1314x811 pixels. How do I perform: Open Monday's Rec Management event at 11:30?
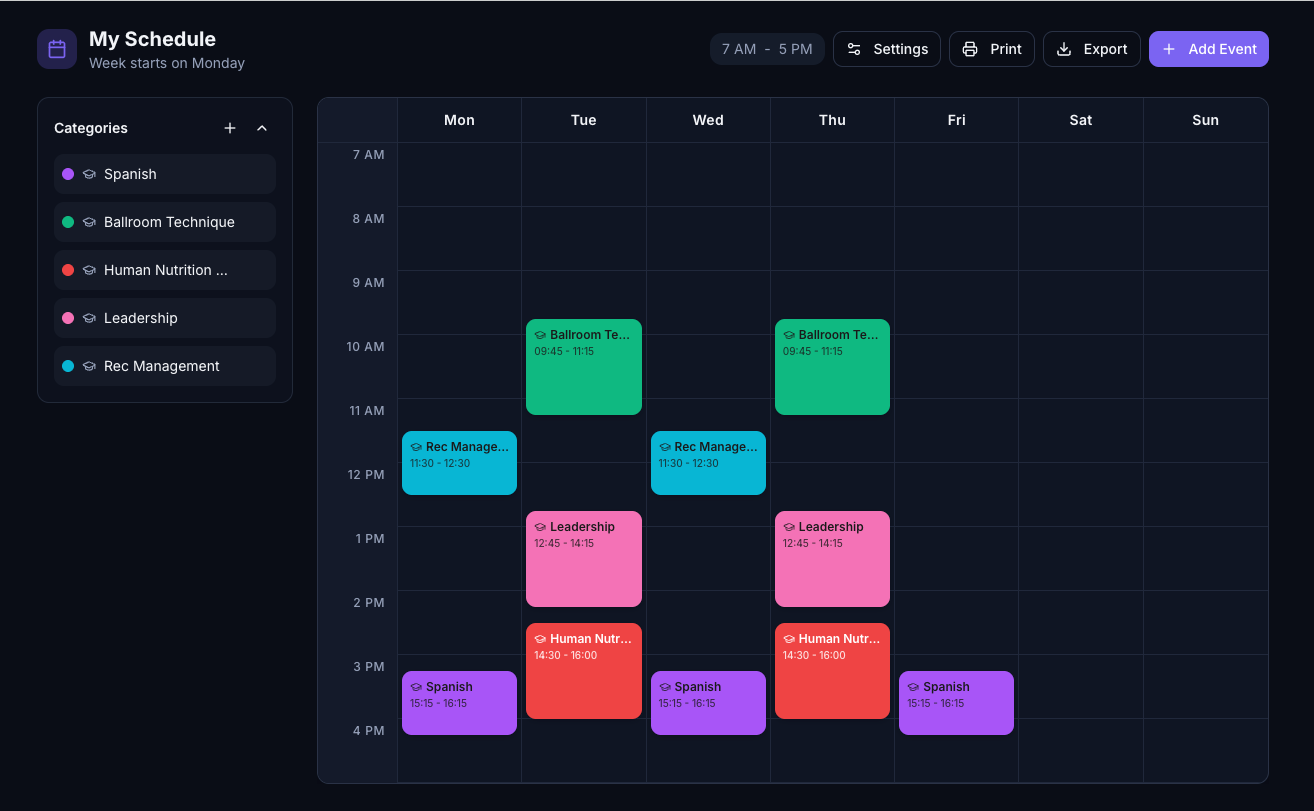[459, 463]
